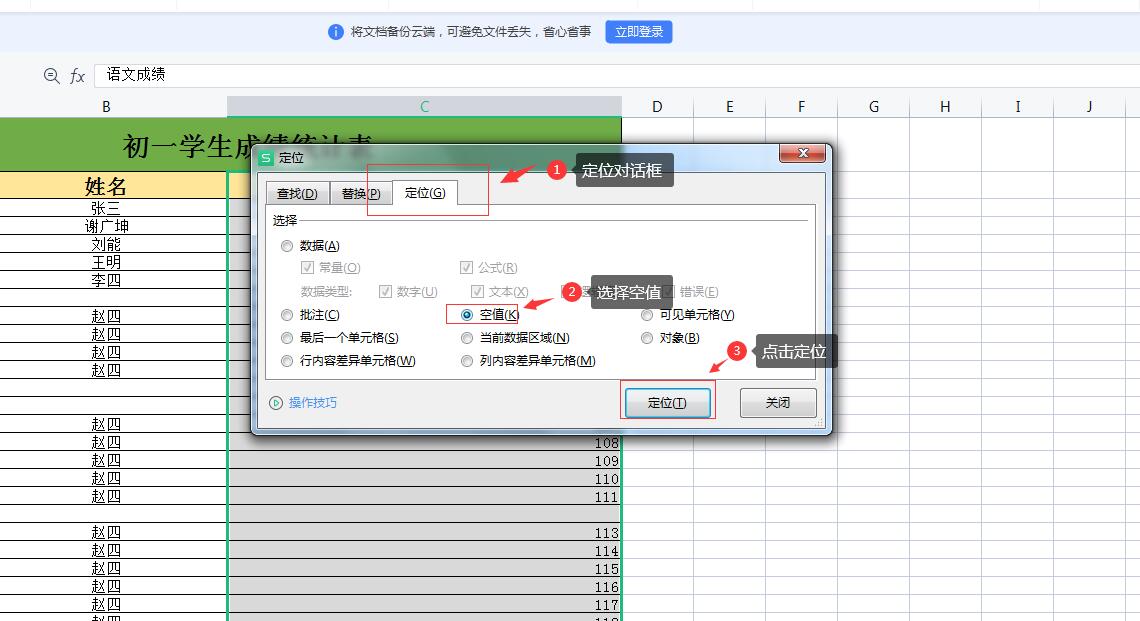Select column B header
1140x621 pixels.
(x=106, y=107)
